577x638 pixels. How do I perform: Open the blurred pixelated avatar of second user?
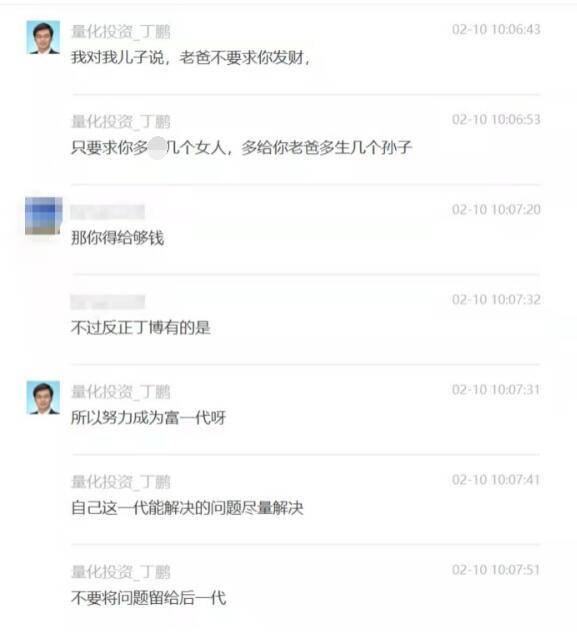pos(44,216)
